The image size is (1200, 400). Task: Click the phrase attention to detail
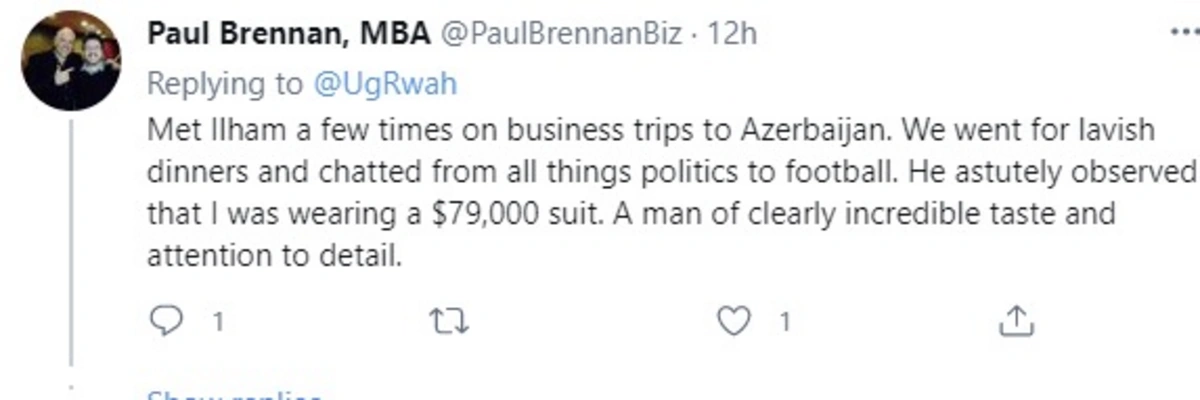274,257
